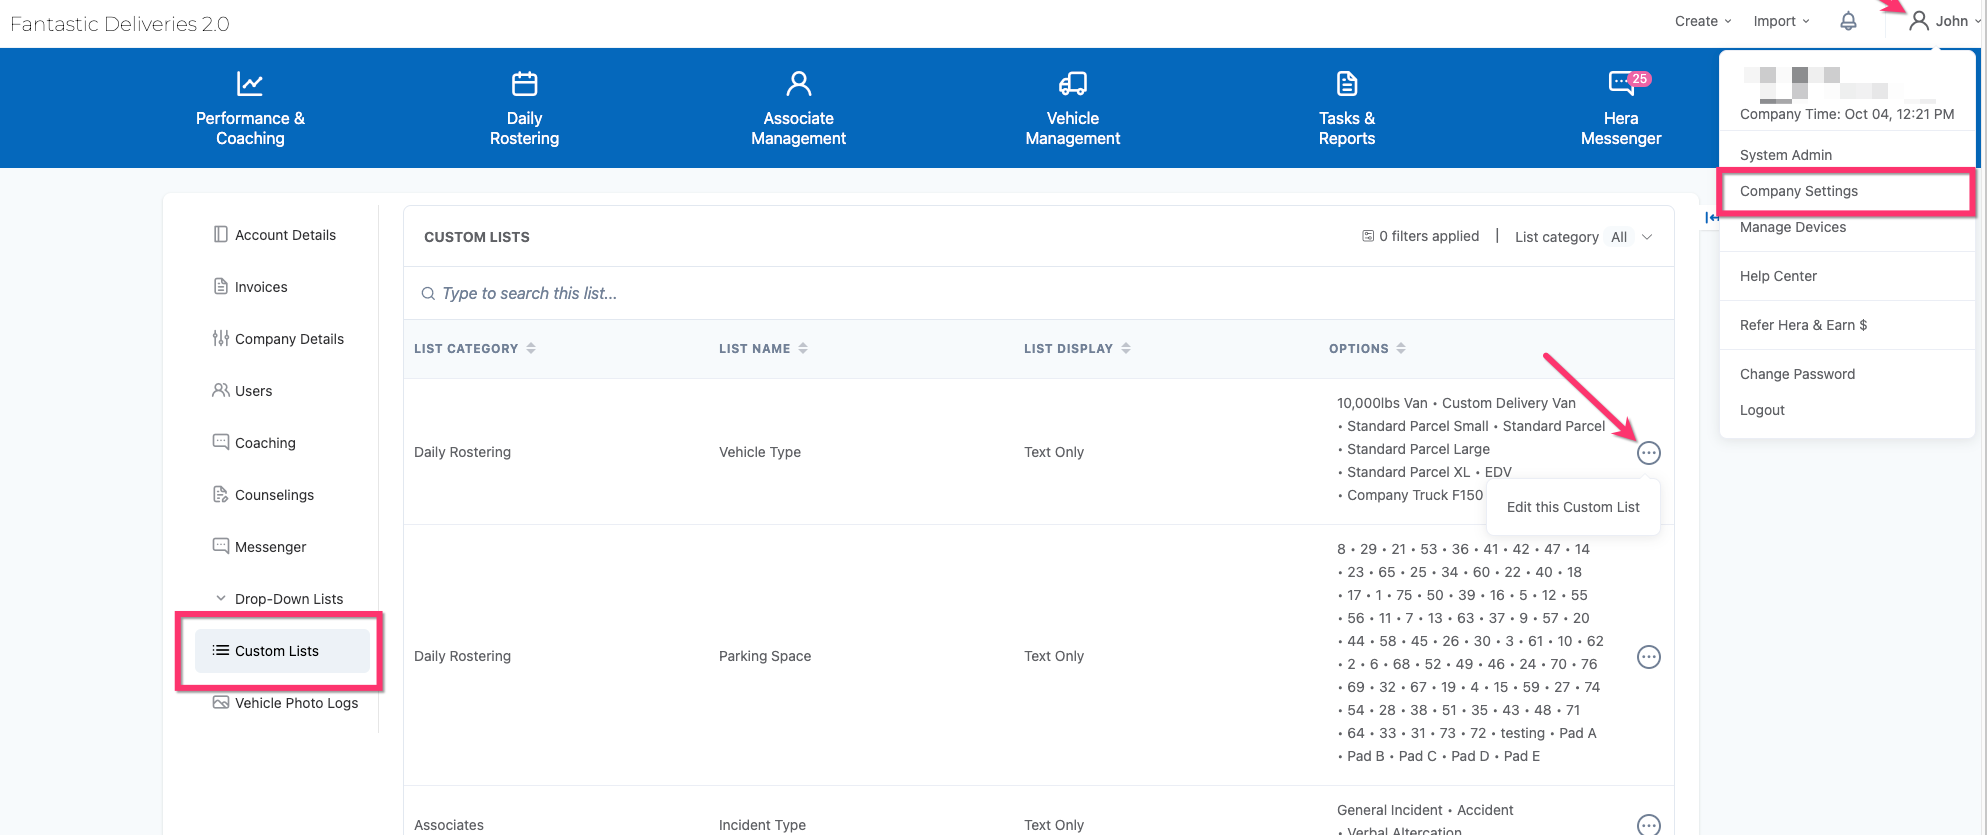Image resolution: width=1987 pixels, height=835 pixels.
Task: Click the Company Details sliders icon
Action: tap(221, 338)
